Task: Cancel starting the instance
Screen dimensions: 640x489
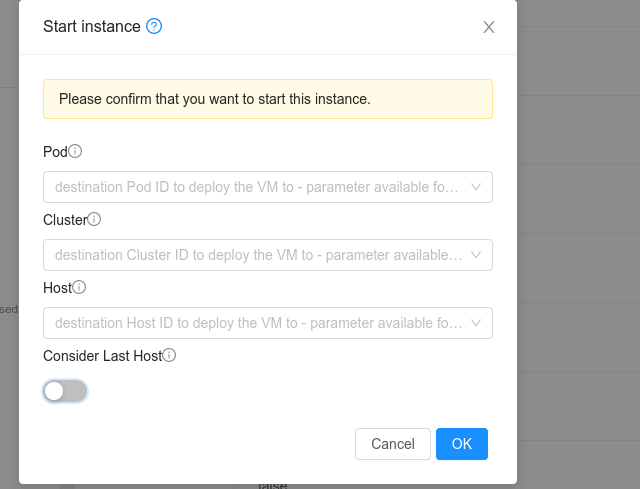Action: (x=393, y=444)
